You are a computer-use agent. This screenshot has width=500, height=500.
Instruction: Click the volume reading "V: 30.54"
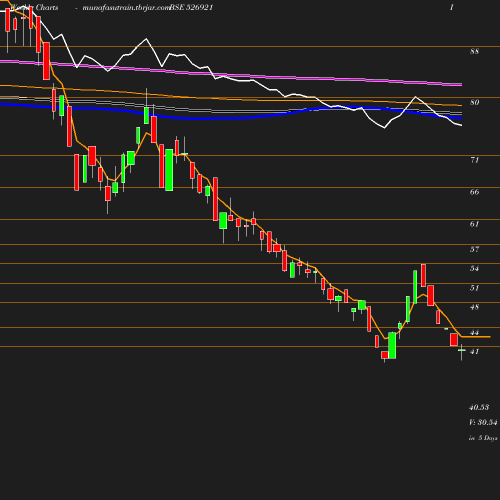pos(483,422)
